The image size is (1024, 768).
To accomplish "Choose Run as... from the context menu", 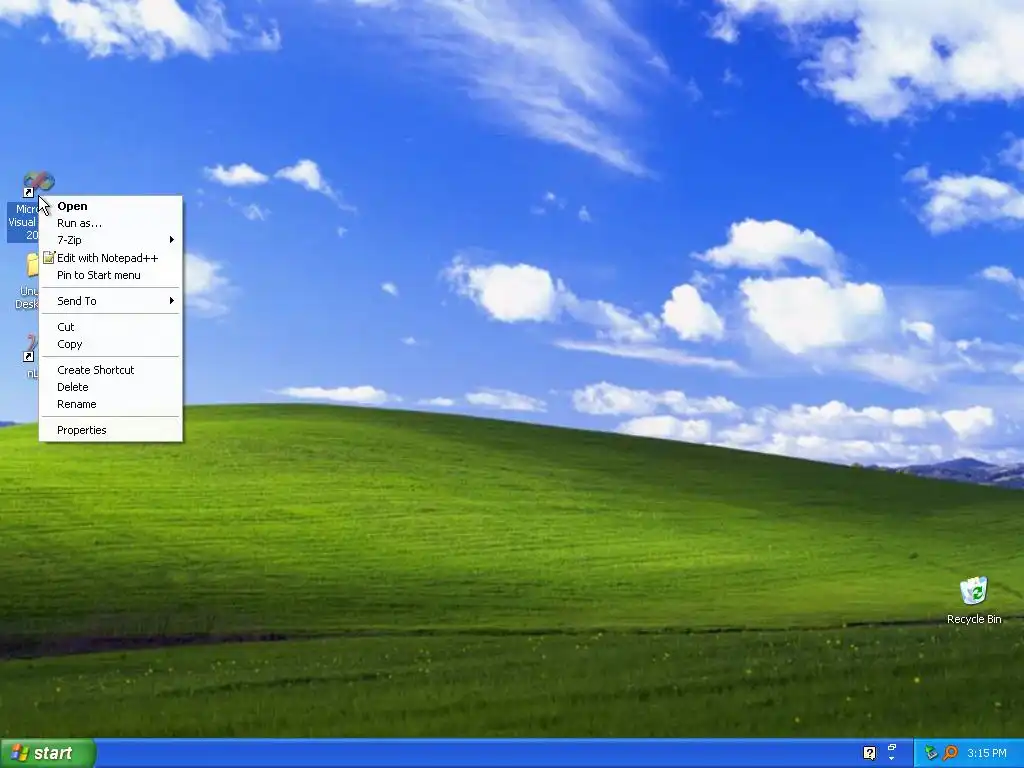I will coord(111,223).
